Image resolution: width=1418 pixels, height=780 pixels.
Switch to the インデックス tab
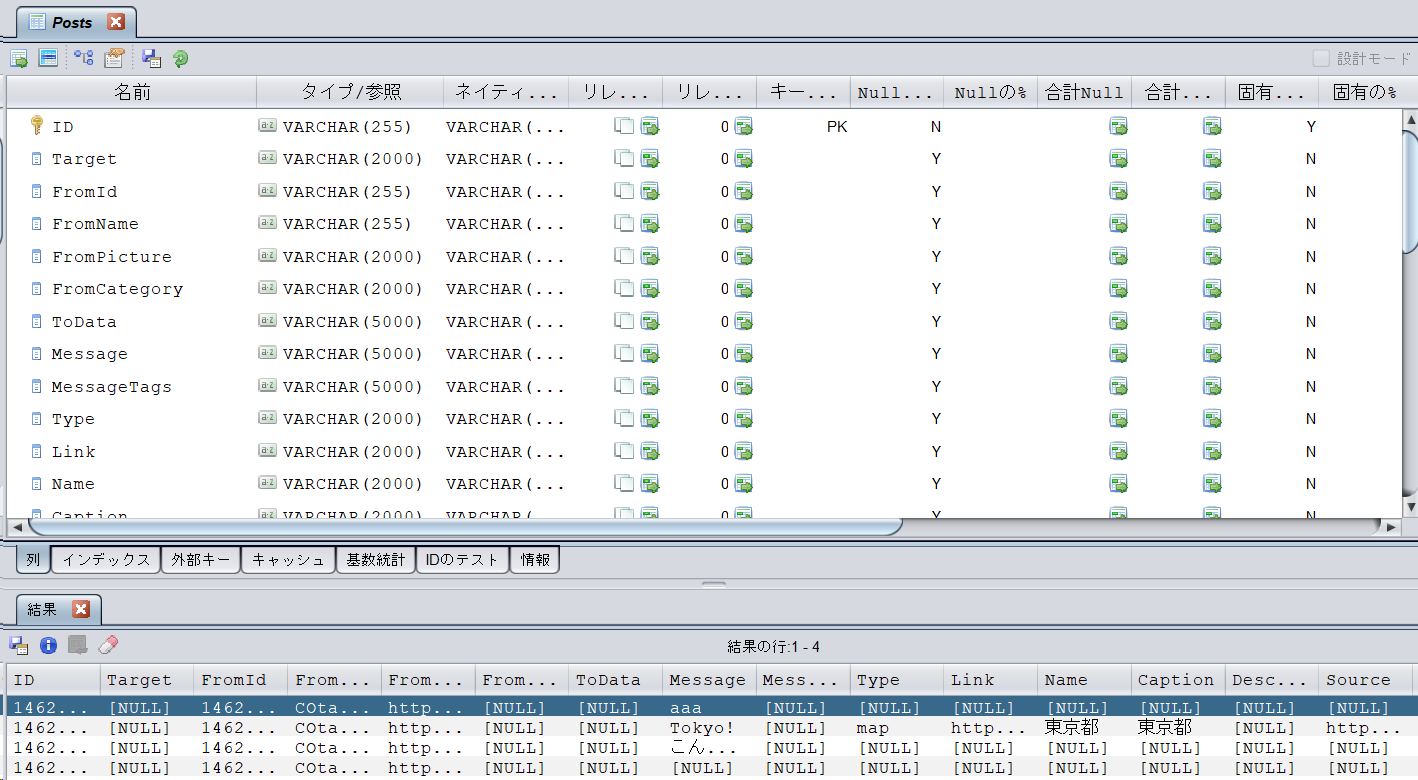pos(106,560)
